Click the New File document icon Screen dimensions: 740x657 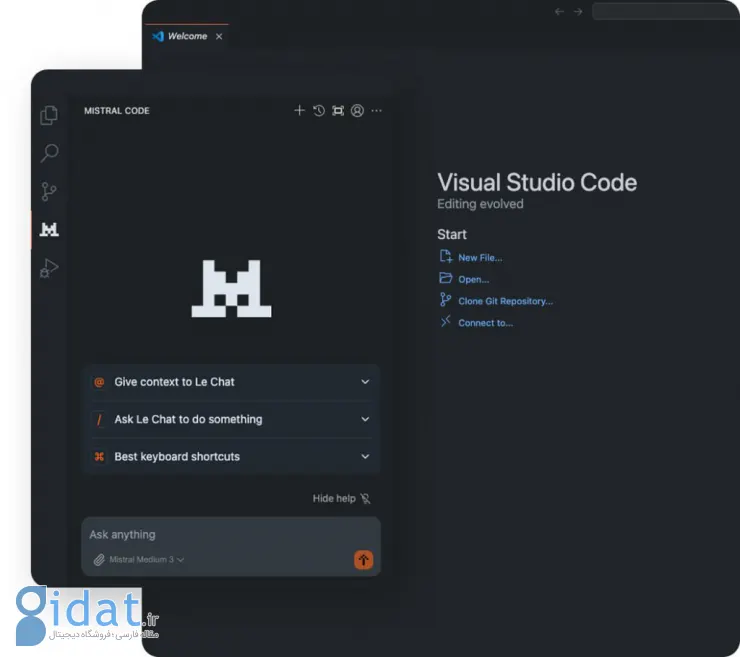click(x=446, y=256)
